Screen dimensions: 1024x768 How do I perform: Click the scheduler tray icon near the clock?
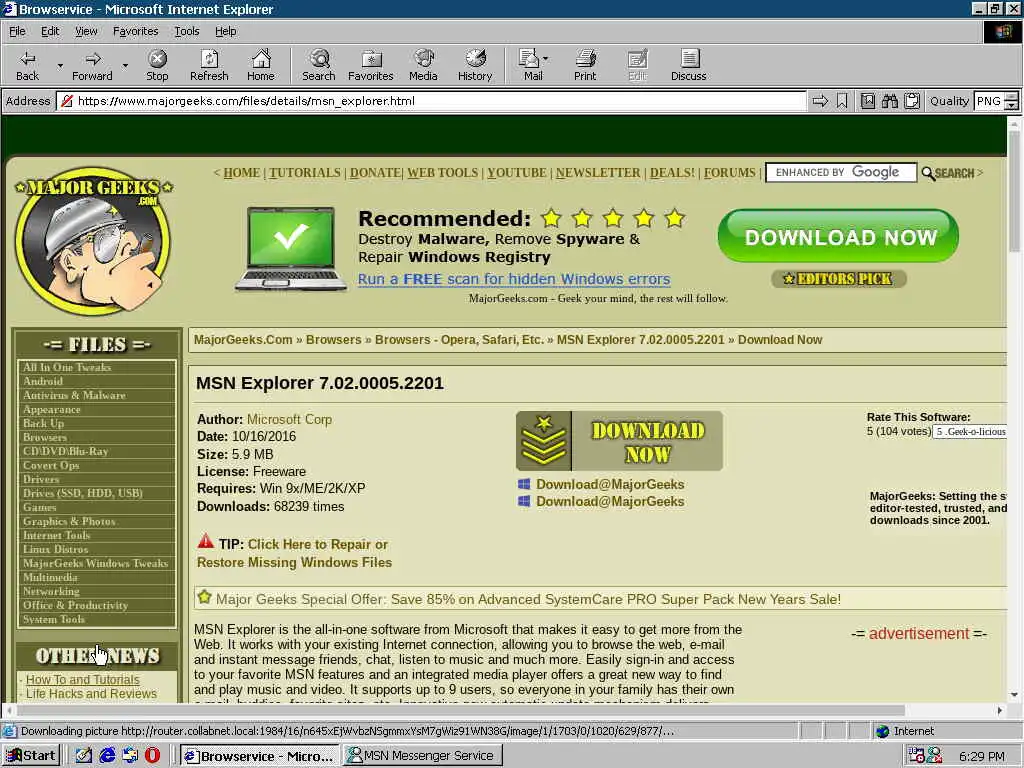[x=917, y=756]
